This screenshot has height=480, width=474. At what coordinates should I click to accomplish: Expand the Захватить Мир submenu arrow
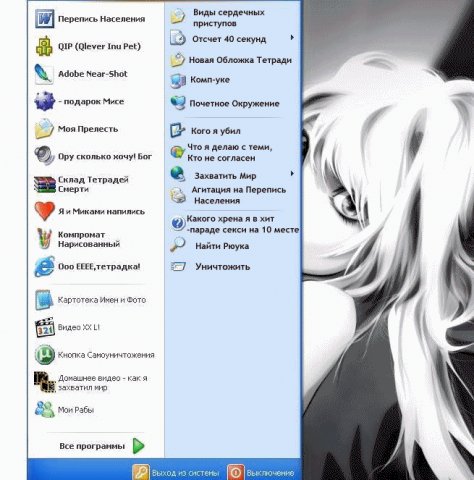tap(292, 173)
